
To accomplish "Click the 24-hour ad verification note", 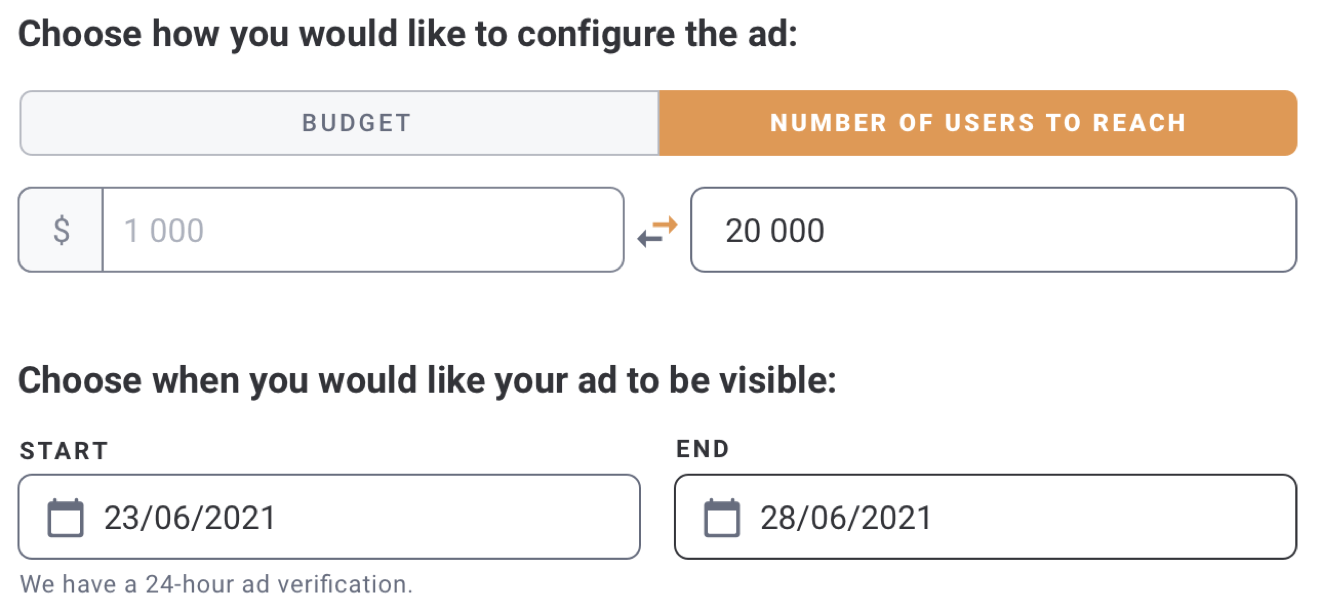I will [215, 584].
